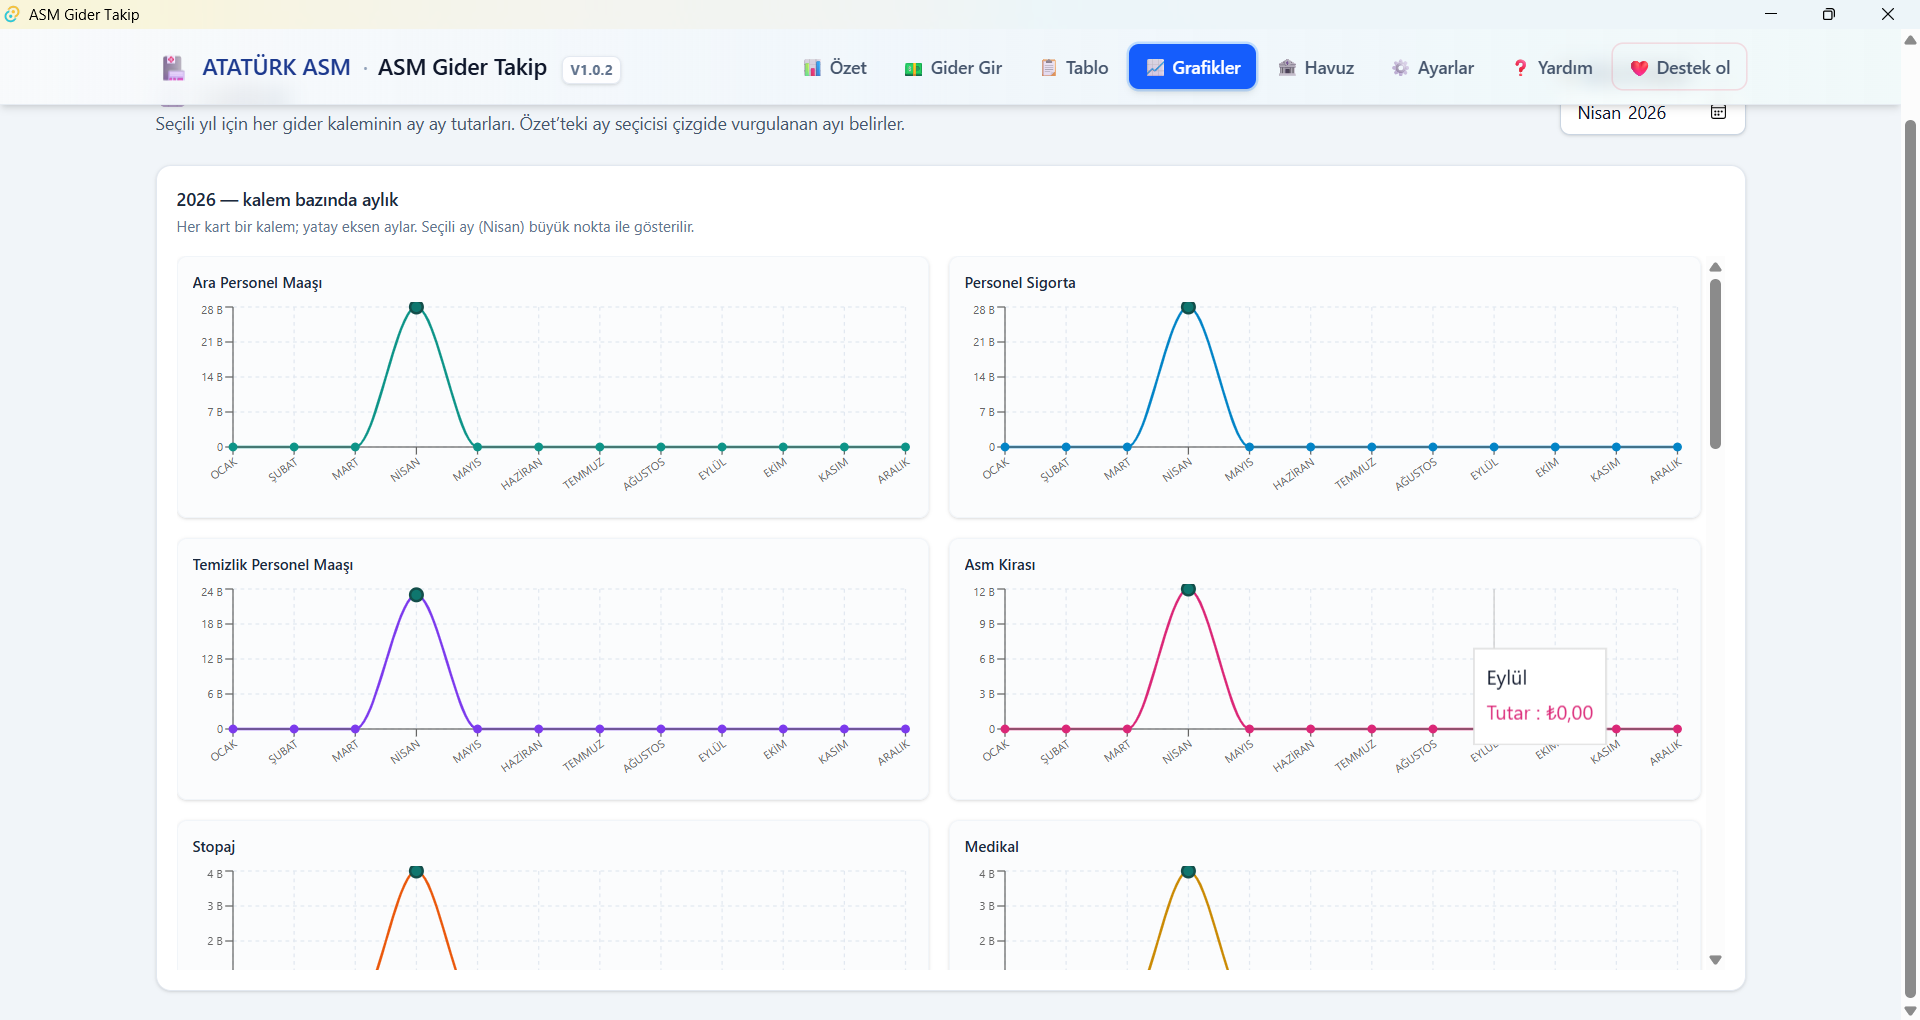Screen dimensions: 1920x1020
Task: Click the 'Eylül' label in the chart tooltip
Action: click(x=1506, y=678)
